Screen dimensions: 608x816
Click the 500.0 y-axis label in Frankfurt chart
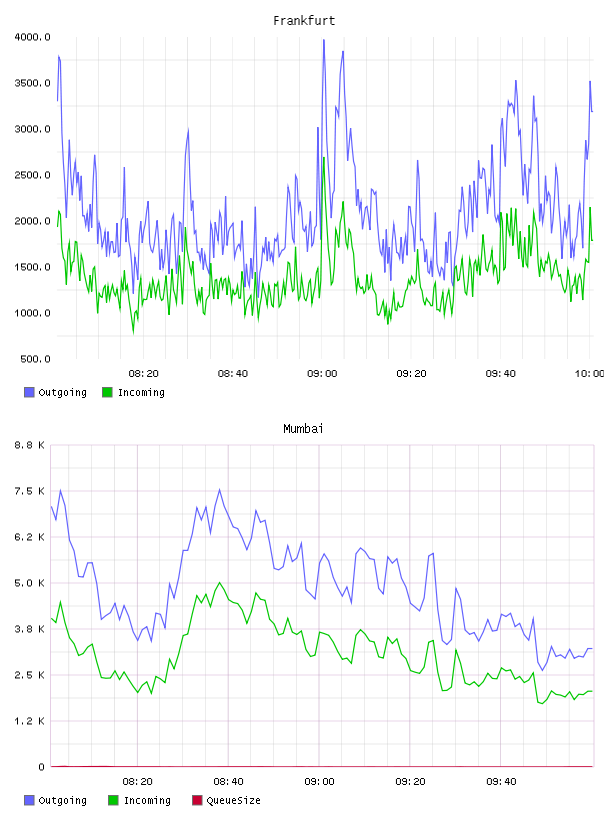pos(35,359)
